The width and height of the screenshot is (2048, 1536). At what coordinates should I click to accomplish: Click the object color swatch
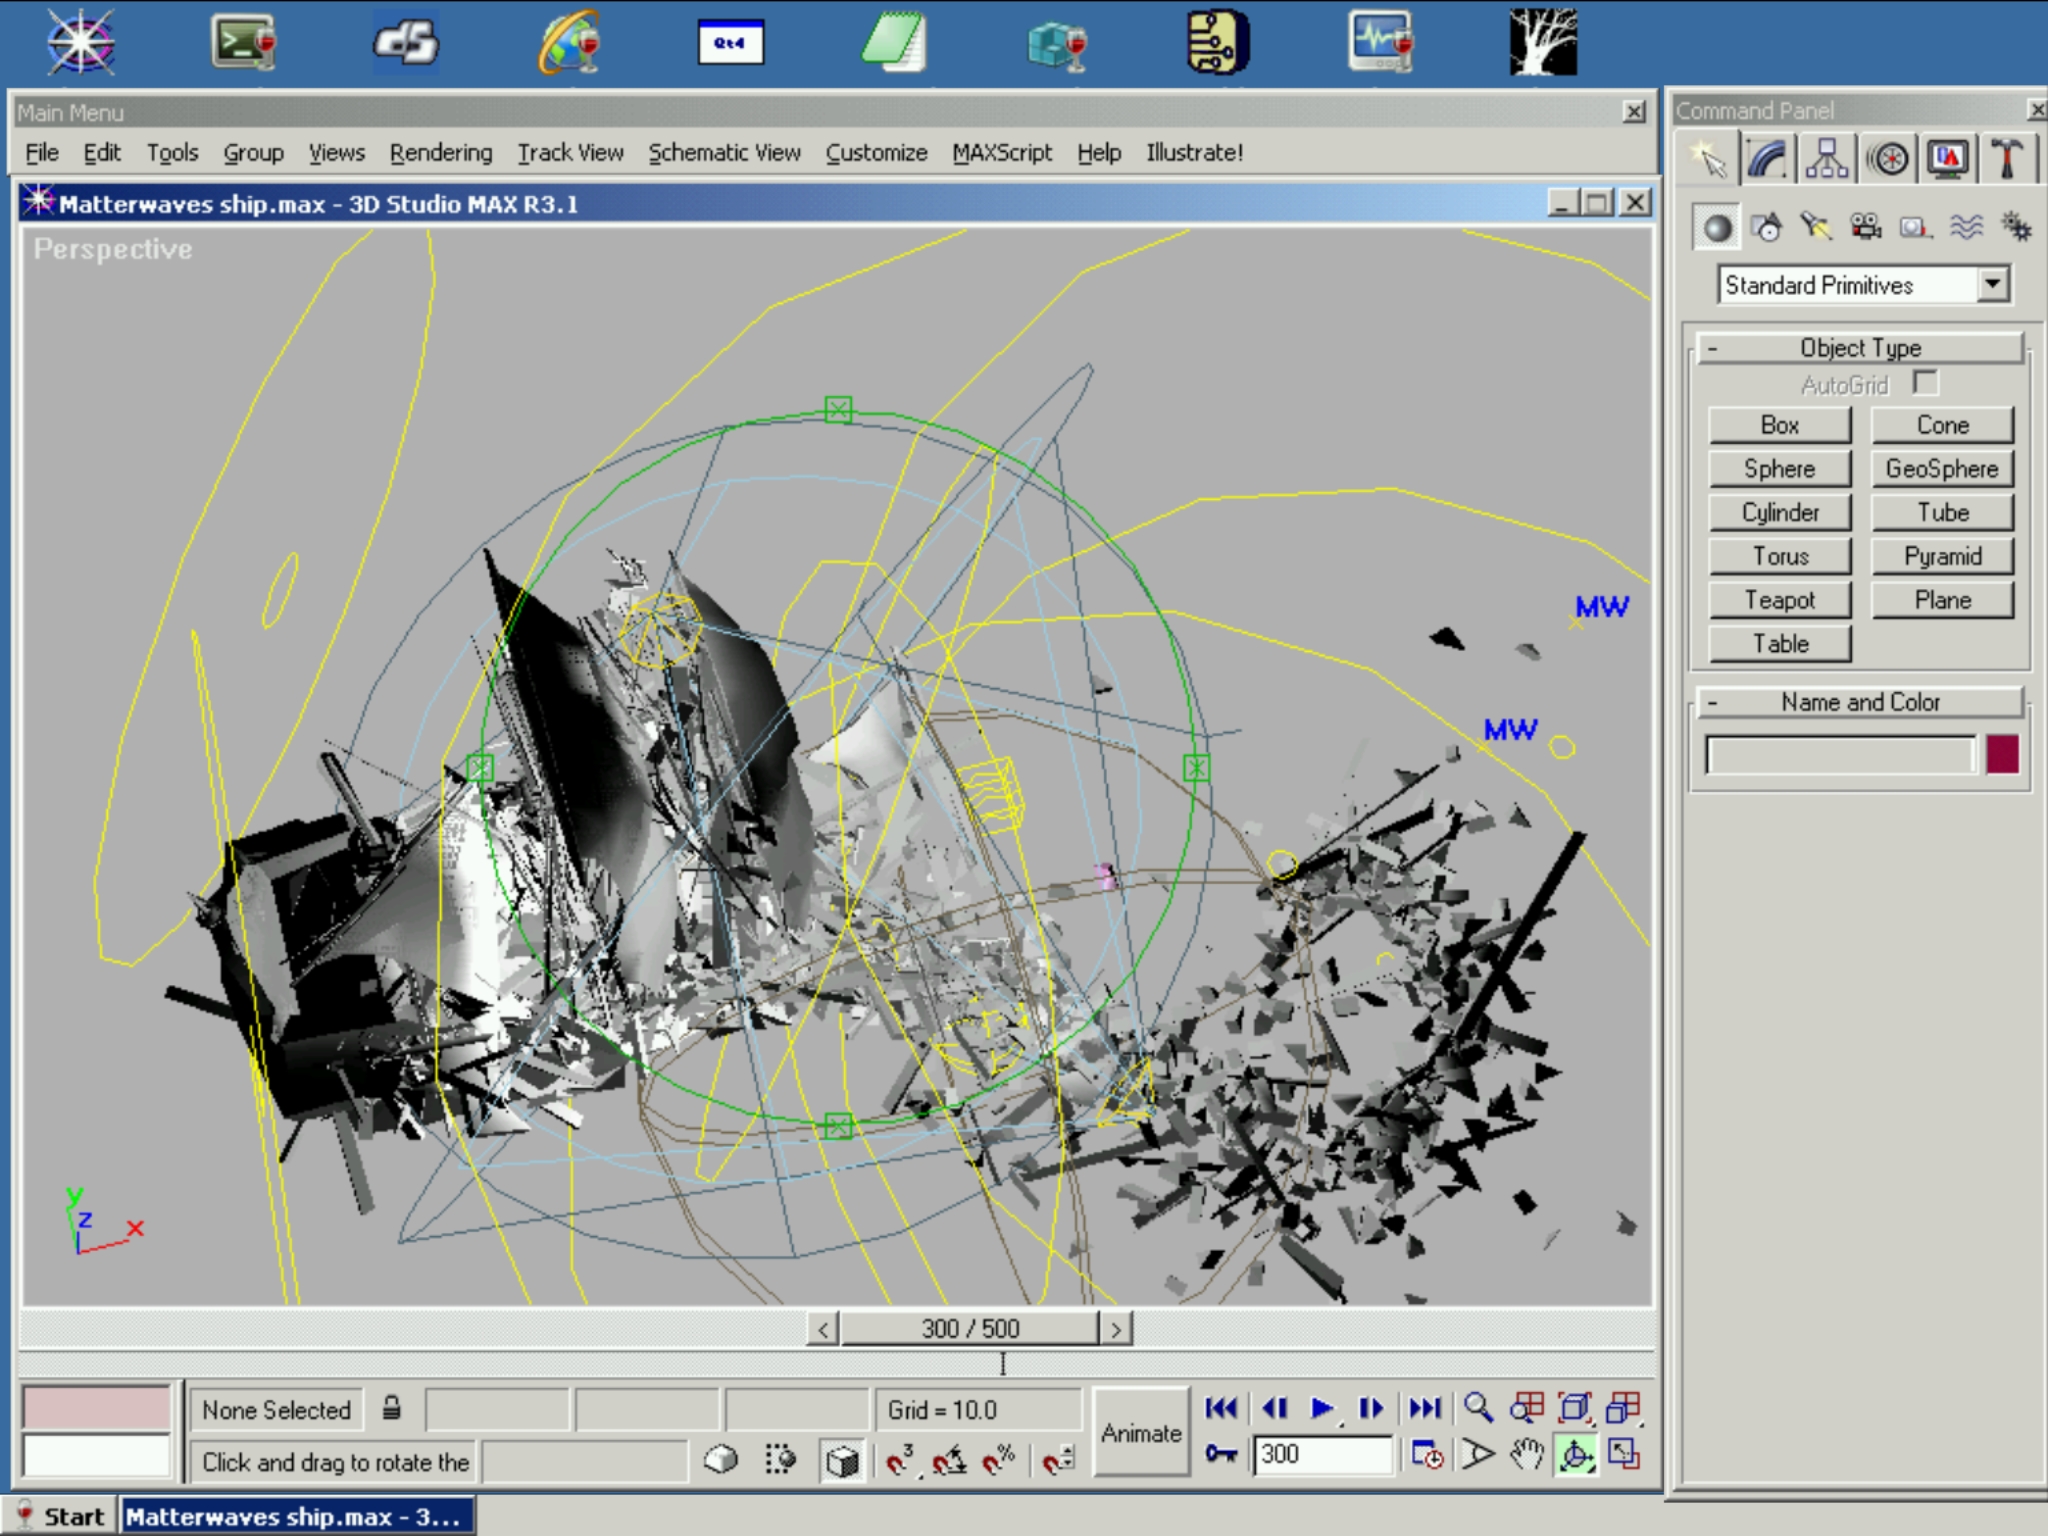(x=2002, y=755)
